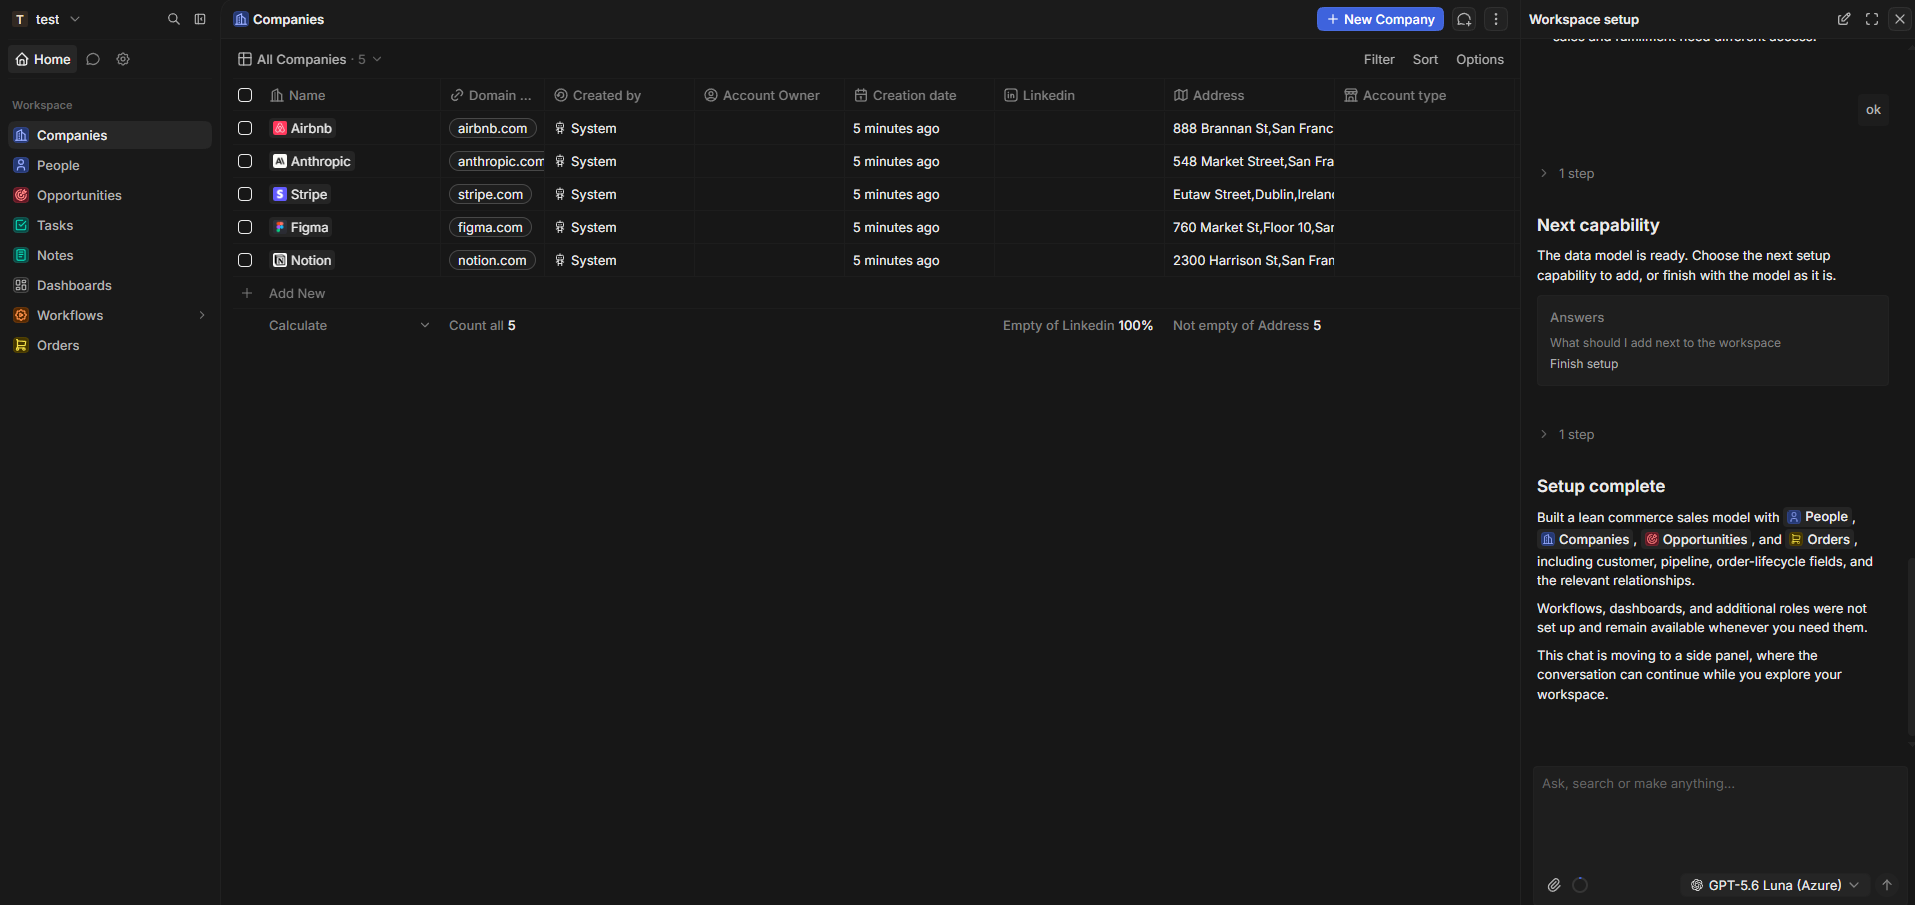Check the Stripe row checkbox
Viewport: 1915px width, 905px height.
click(245, 194)
